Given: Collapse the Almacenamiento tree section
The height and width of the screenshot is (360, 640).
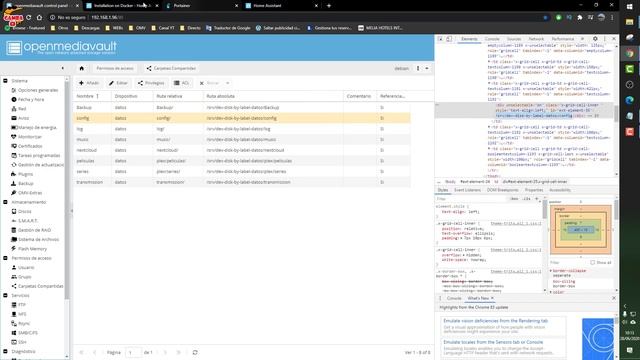Looking at the screenshot, I should [5, 202].
